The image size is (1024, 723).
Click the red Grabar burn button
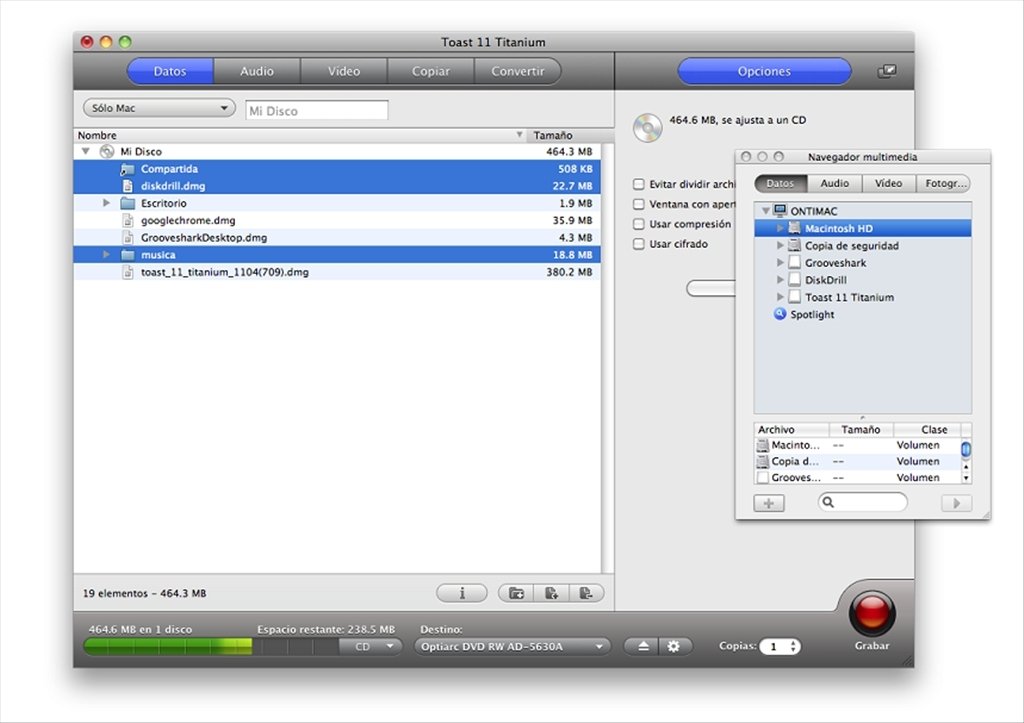[x=872, y=613]
